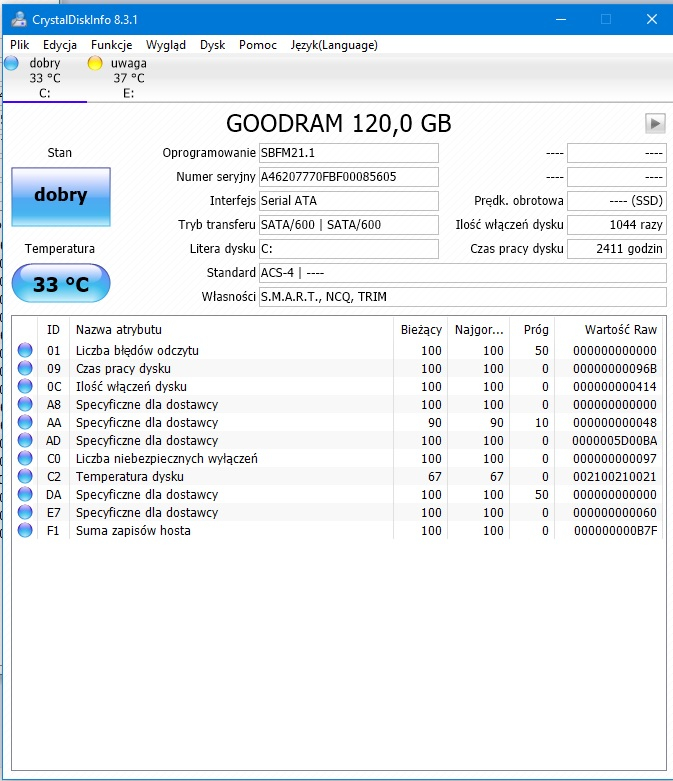The width and height of the screenshot is (673, 781).
Task: Click raw value 002100210021
Action: point(614,476)
